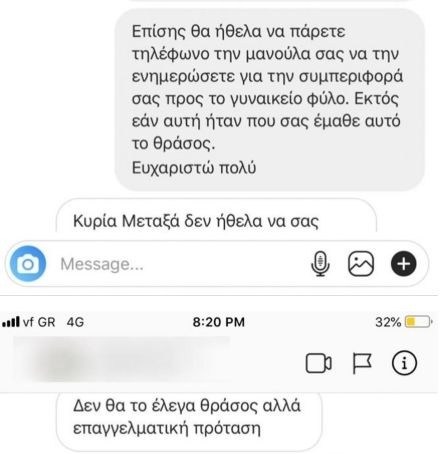Open conversation details via info icon
The width and height of the screenshot is (447, 454).
(404, 363)
